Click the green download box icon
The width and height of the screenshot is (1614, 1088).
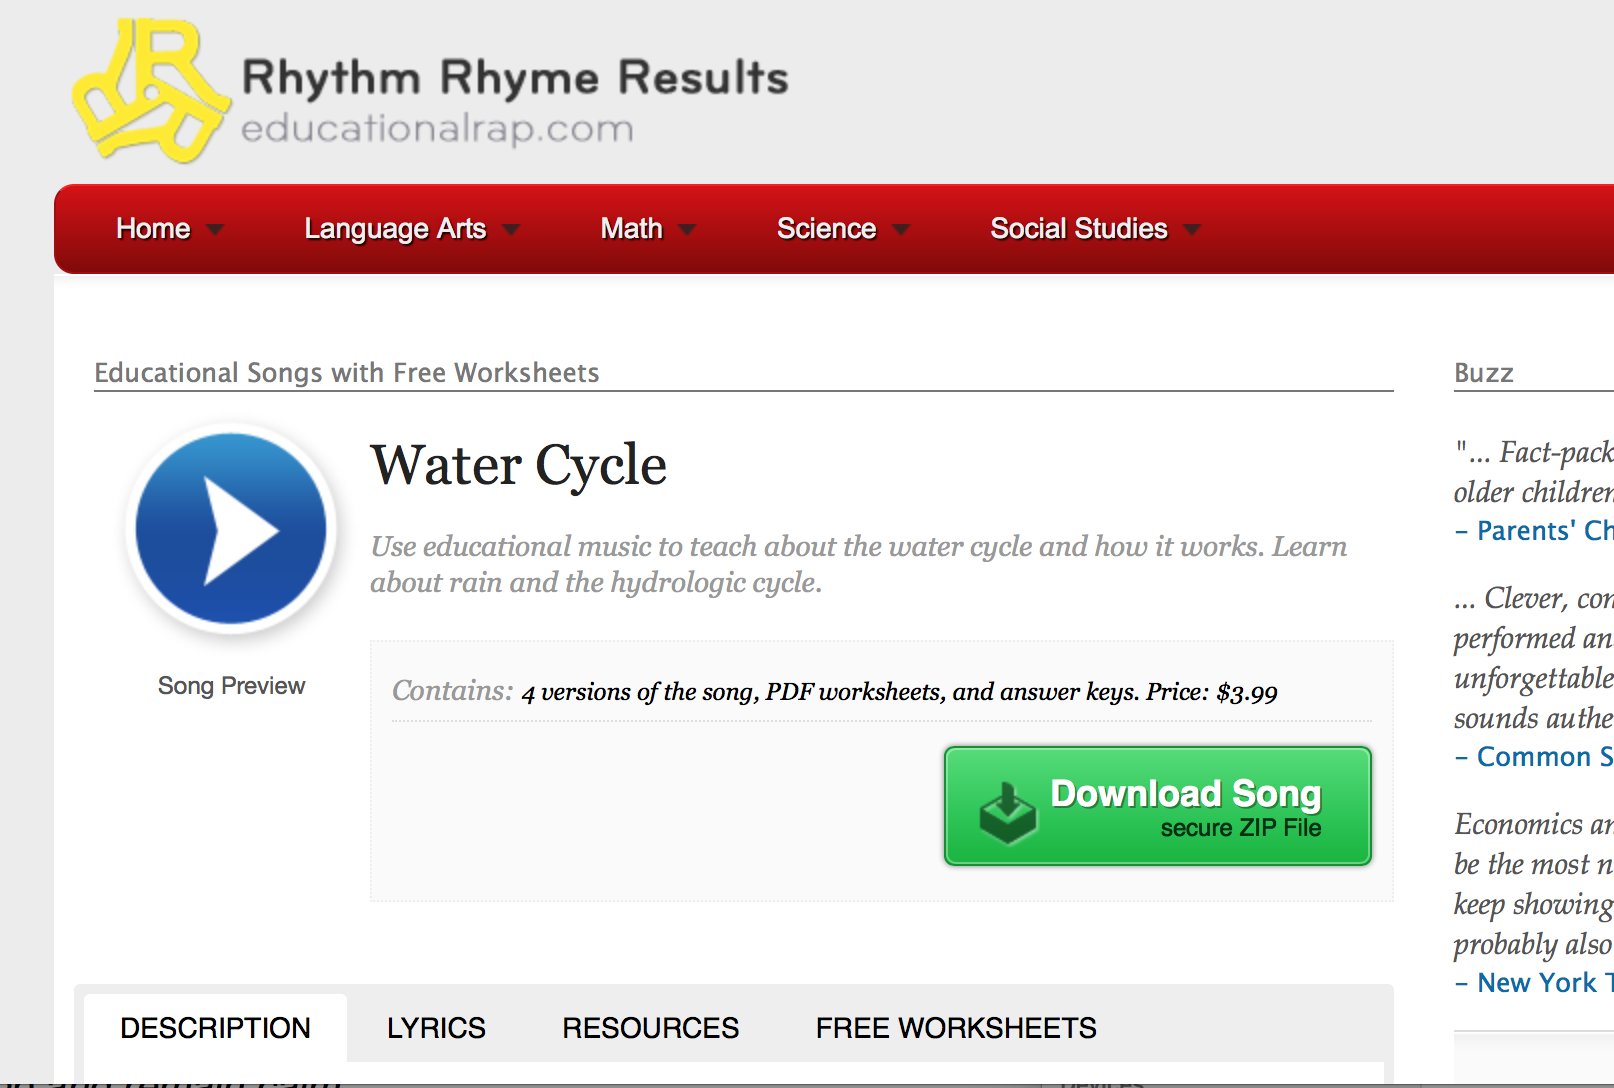click(x=1007, y=812)
